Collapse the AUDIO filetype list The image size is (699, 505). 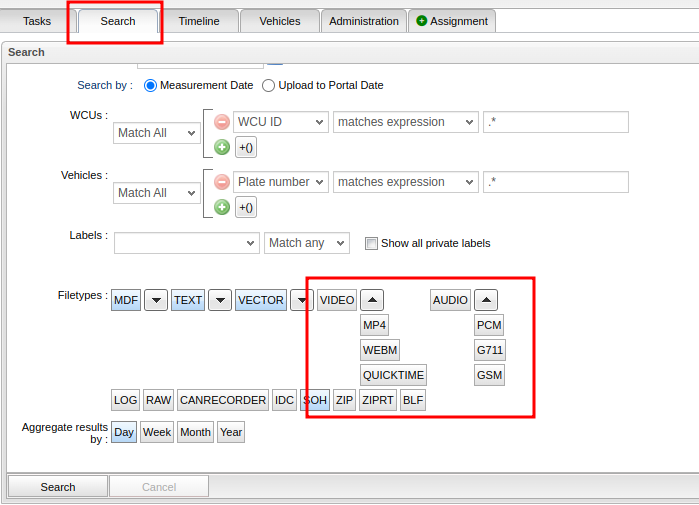coord(485,300)
